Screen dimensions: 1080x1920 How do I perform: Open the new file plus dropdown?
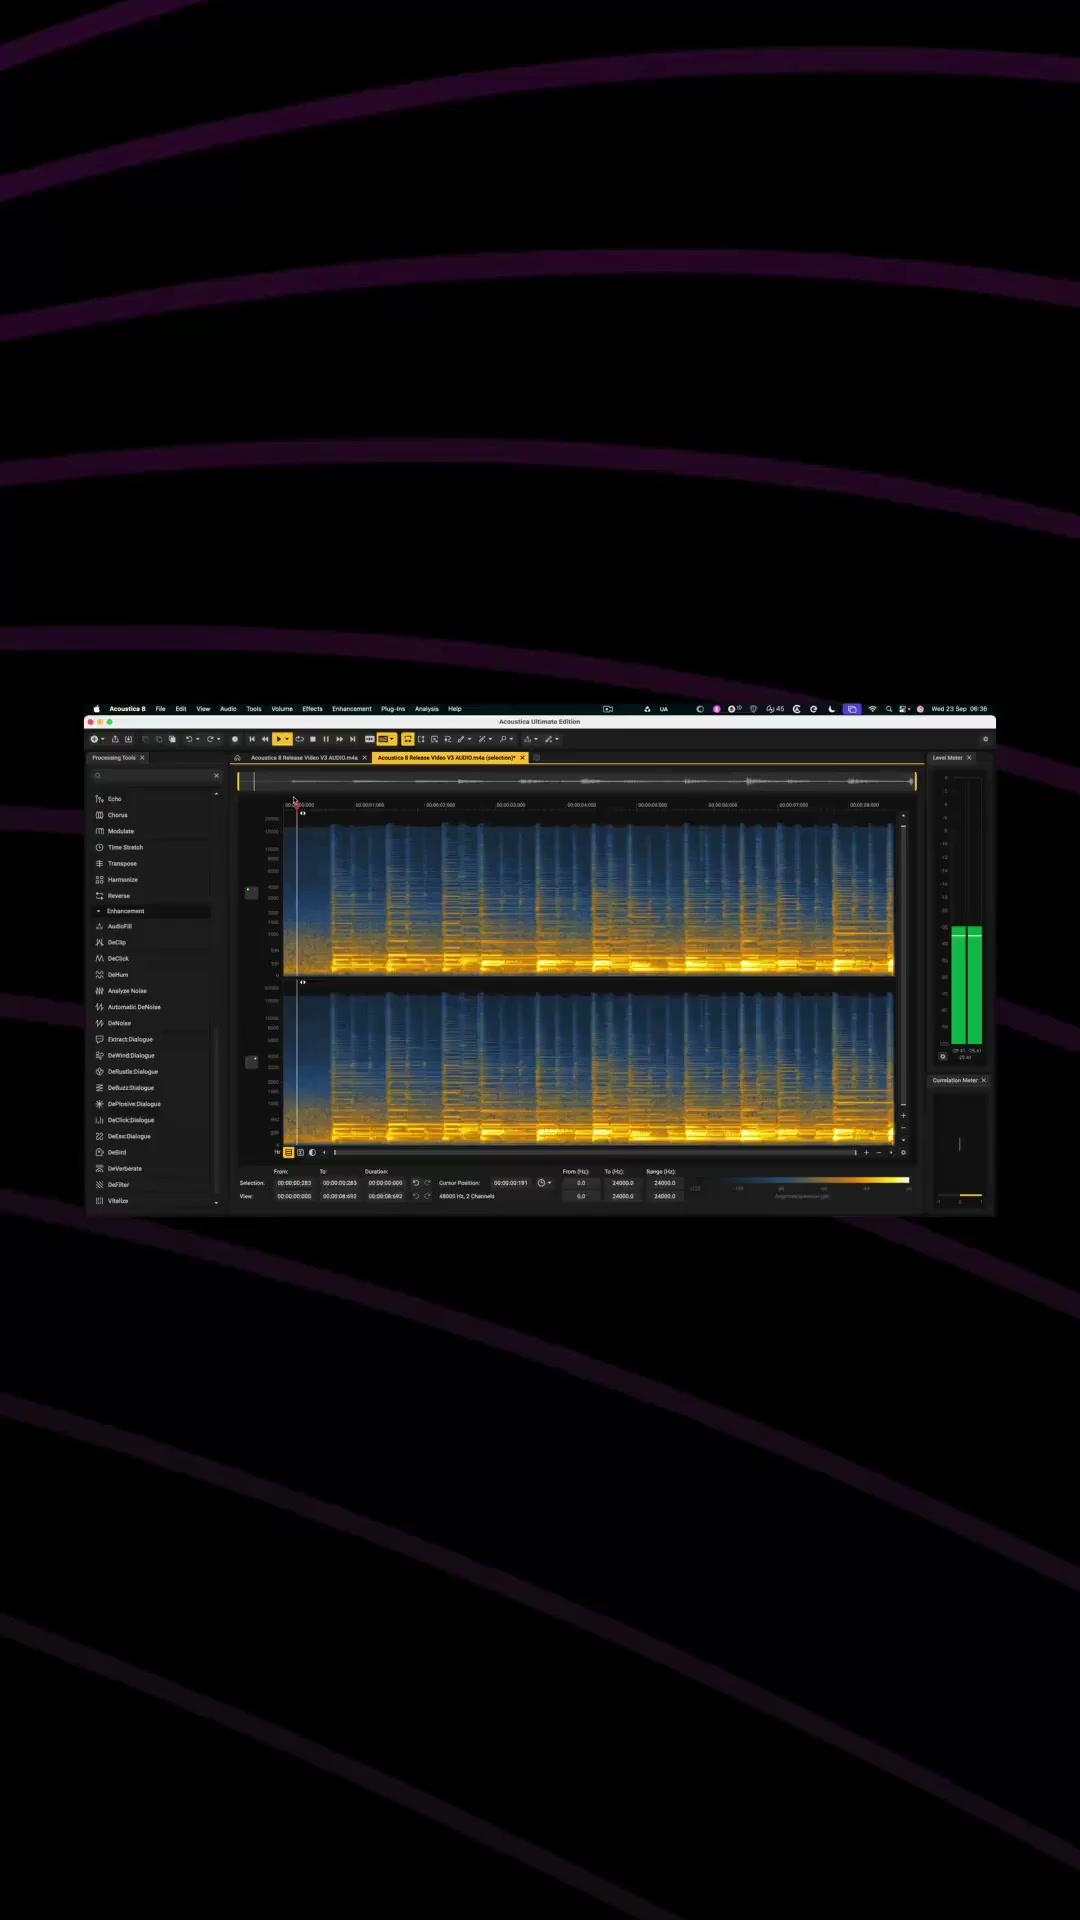pos(97,739)
